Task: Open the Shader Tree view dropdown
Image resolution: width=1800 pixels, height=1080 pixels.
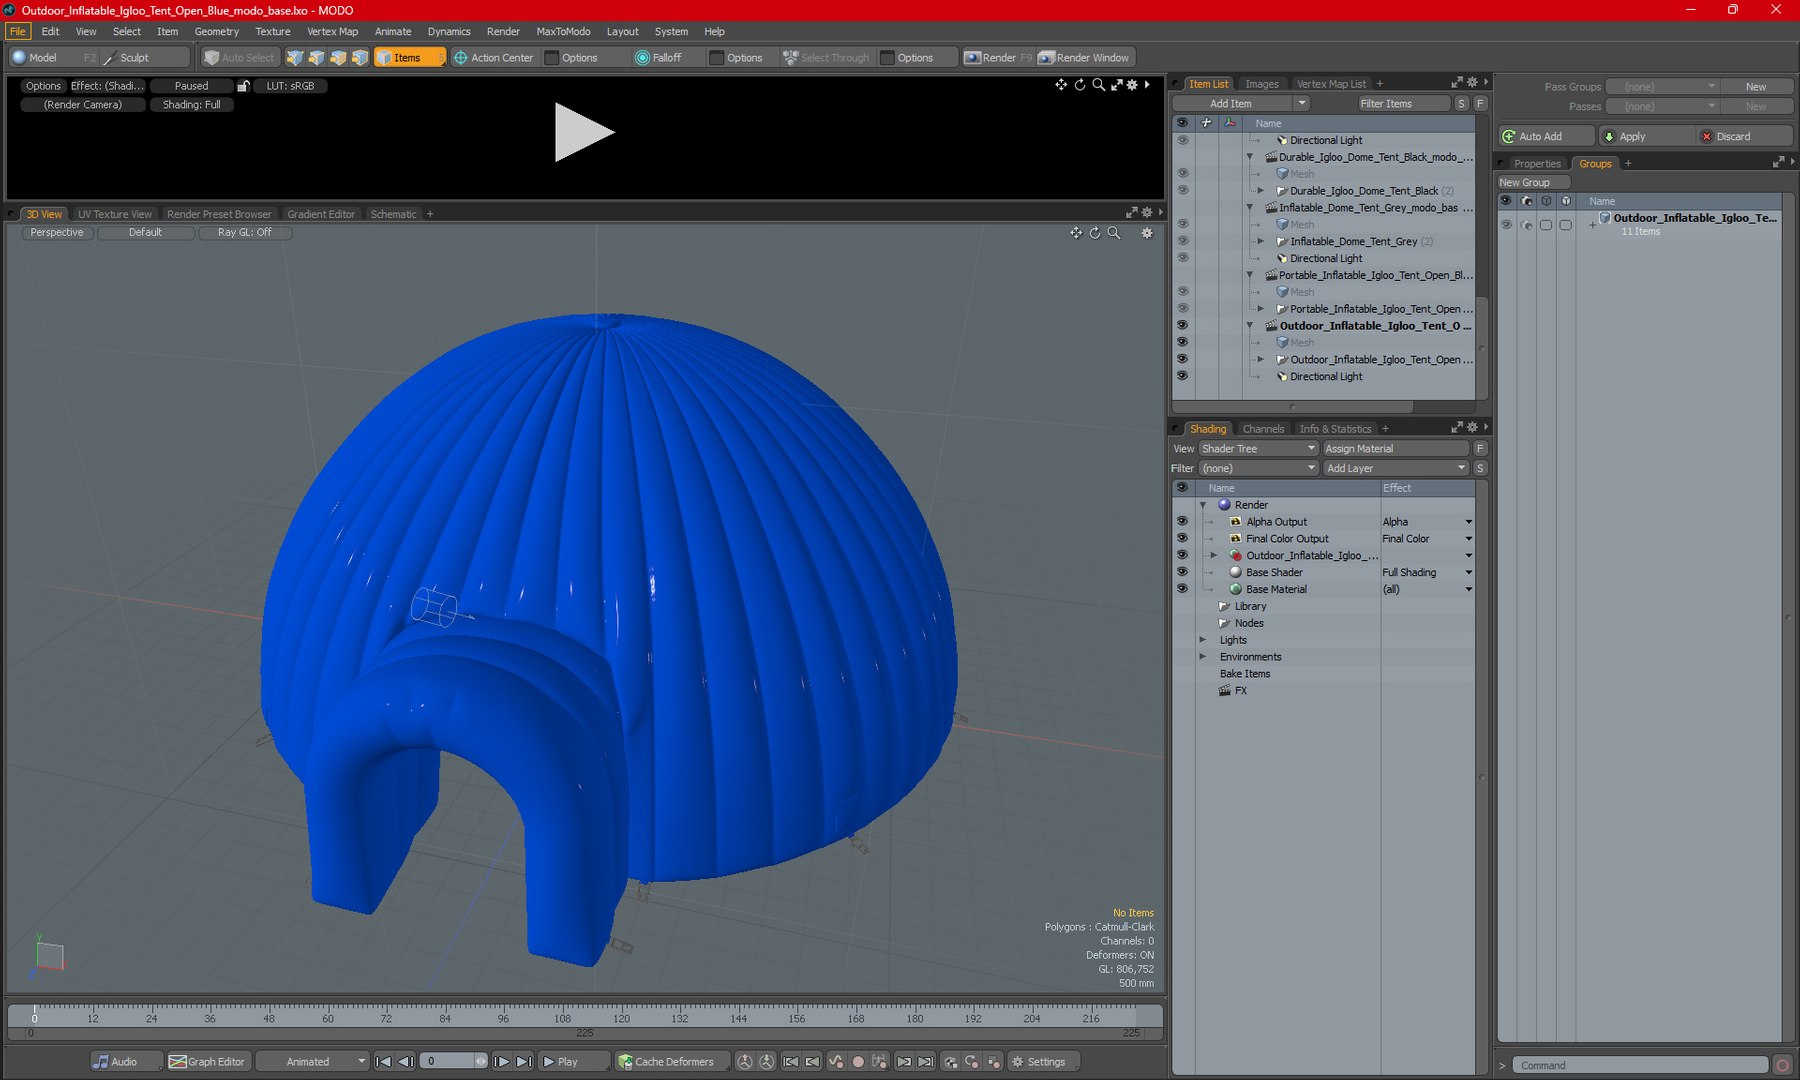Action: 1259,448
